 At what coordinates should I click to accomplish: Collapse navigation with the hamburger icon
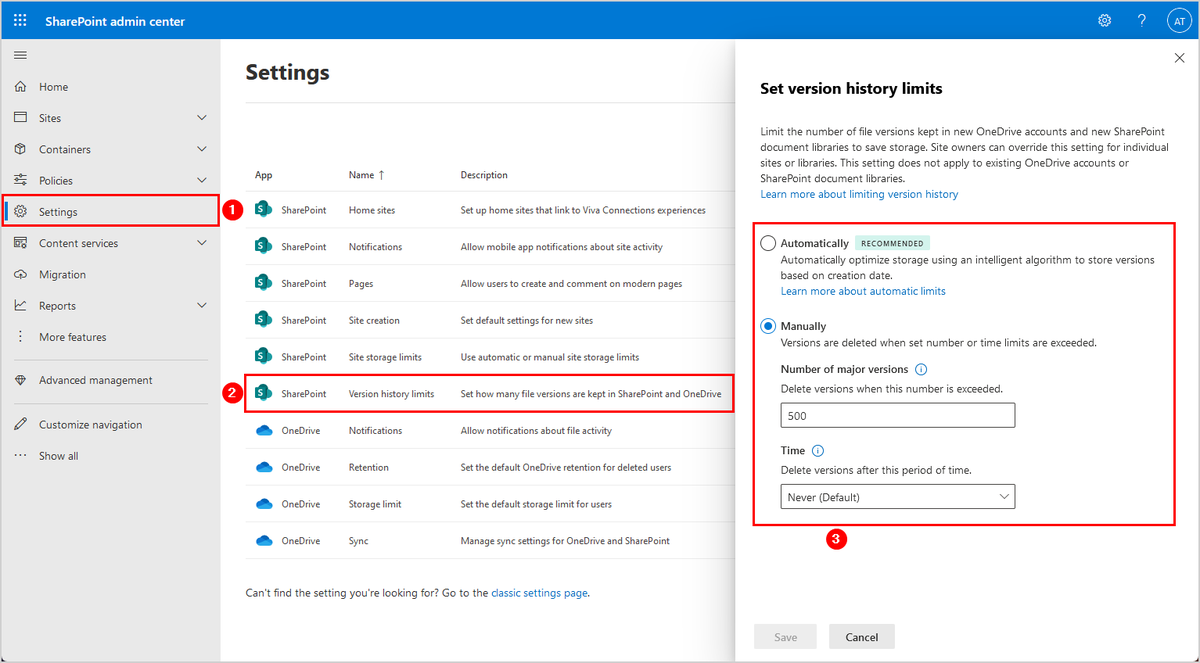click(x=20, y=55)
